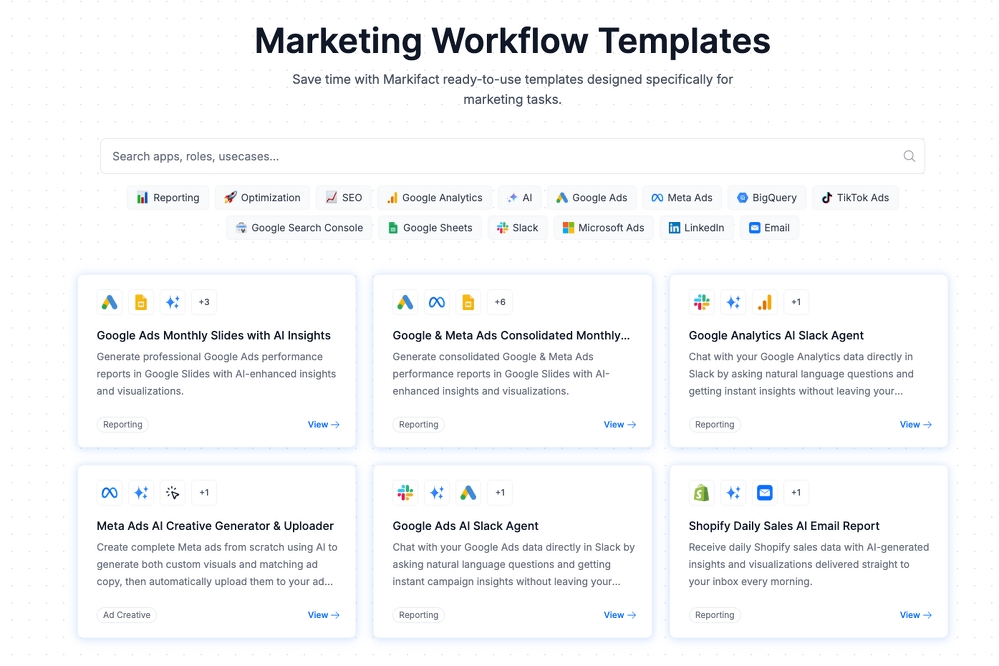The width and height of the screenshot is (999, 666).
Task: Select the LinkedIn filter chip
Action: (x=696, y=228)
